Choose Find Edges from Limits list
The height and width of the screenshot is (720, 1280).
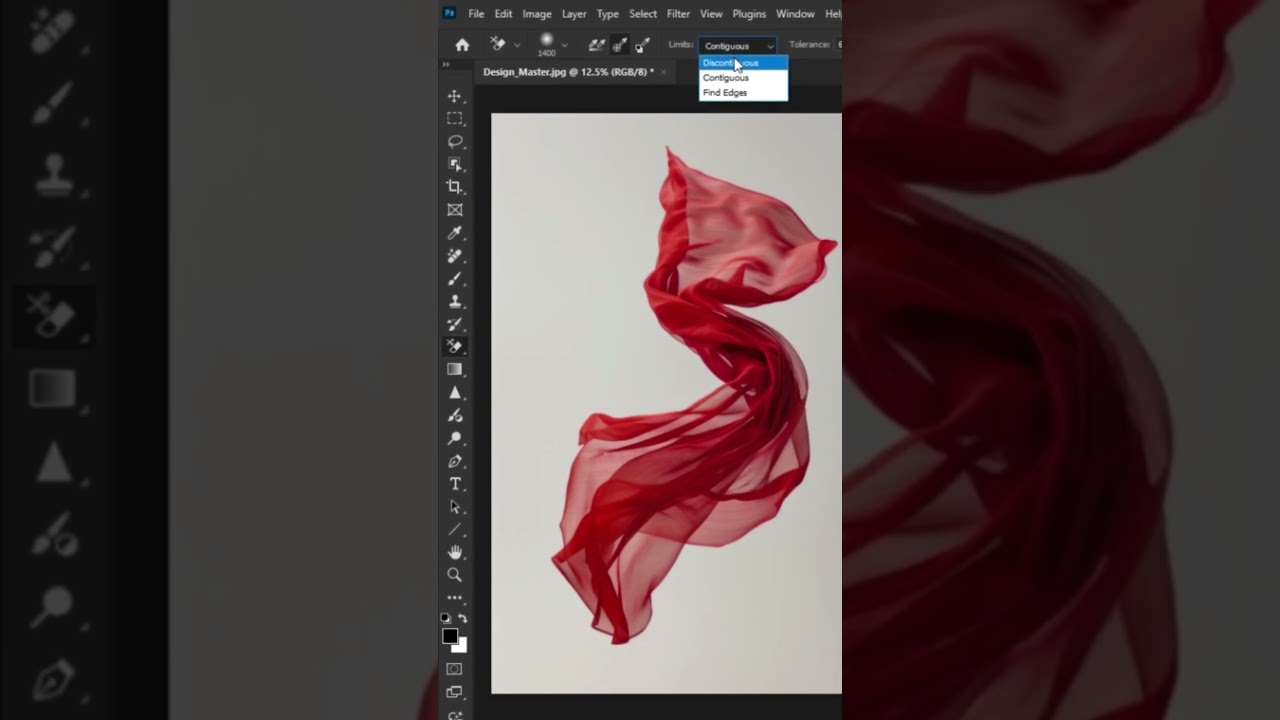(743, 93)
